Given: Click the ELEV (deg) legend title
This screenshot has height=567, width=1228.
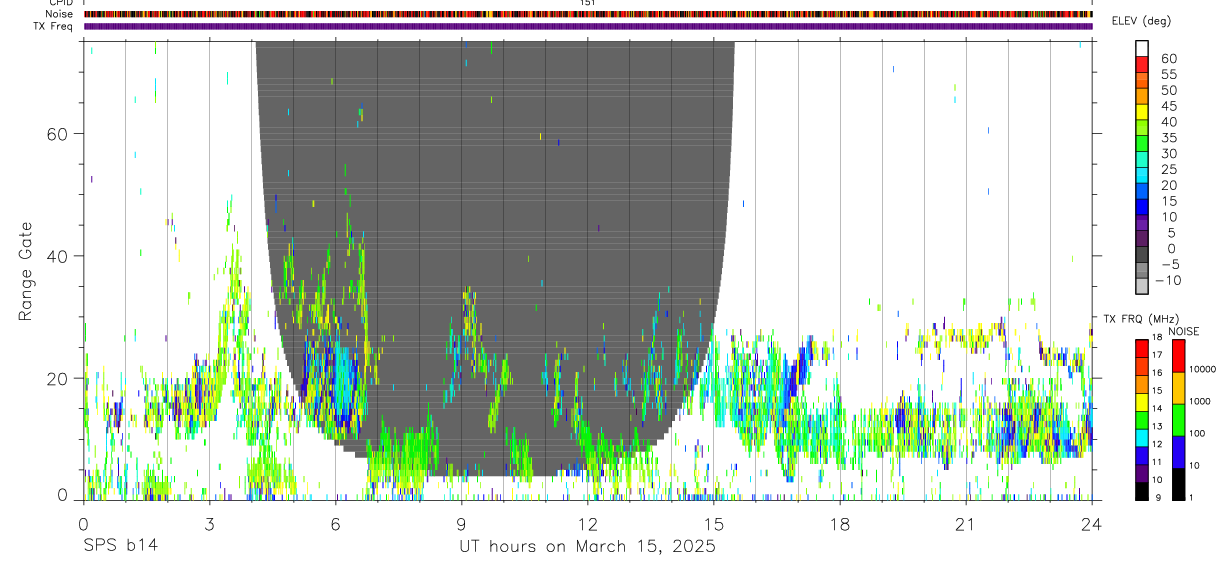Looking at the screenshot, I should pos(1142,21).
